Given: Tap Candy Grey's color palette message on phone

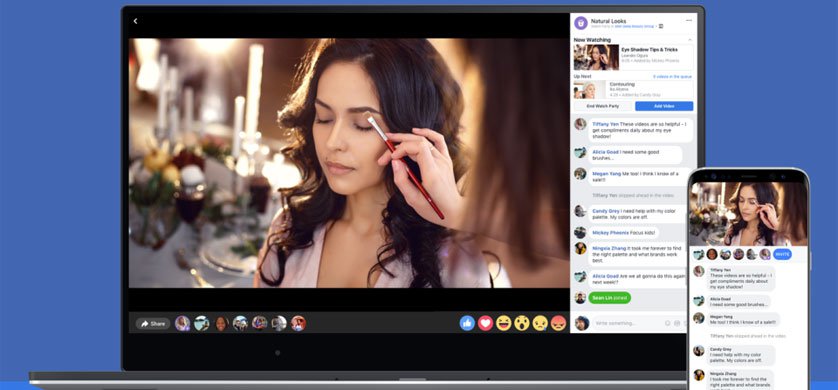Looking at the screenshot, I should pos(741,355).
